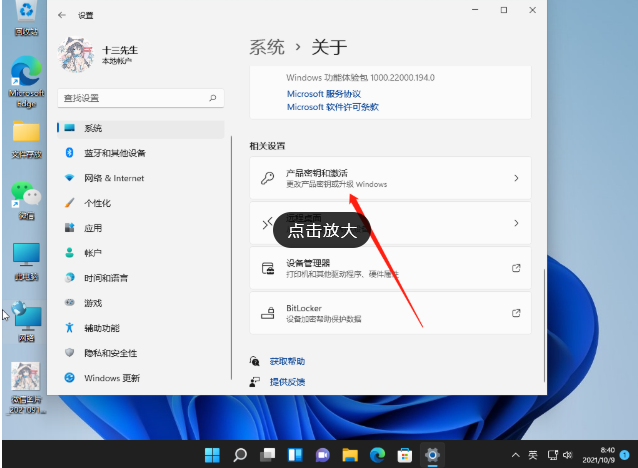Click the search magnifier in settings box
The image size is (638, 468).
click(x=213, y=98)
